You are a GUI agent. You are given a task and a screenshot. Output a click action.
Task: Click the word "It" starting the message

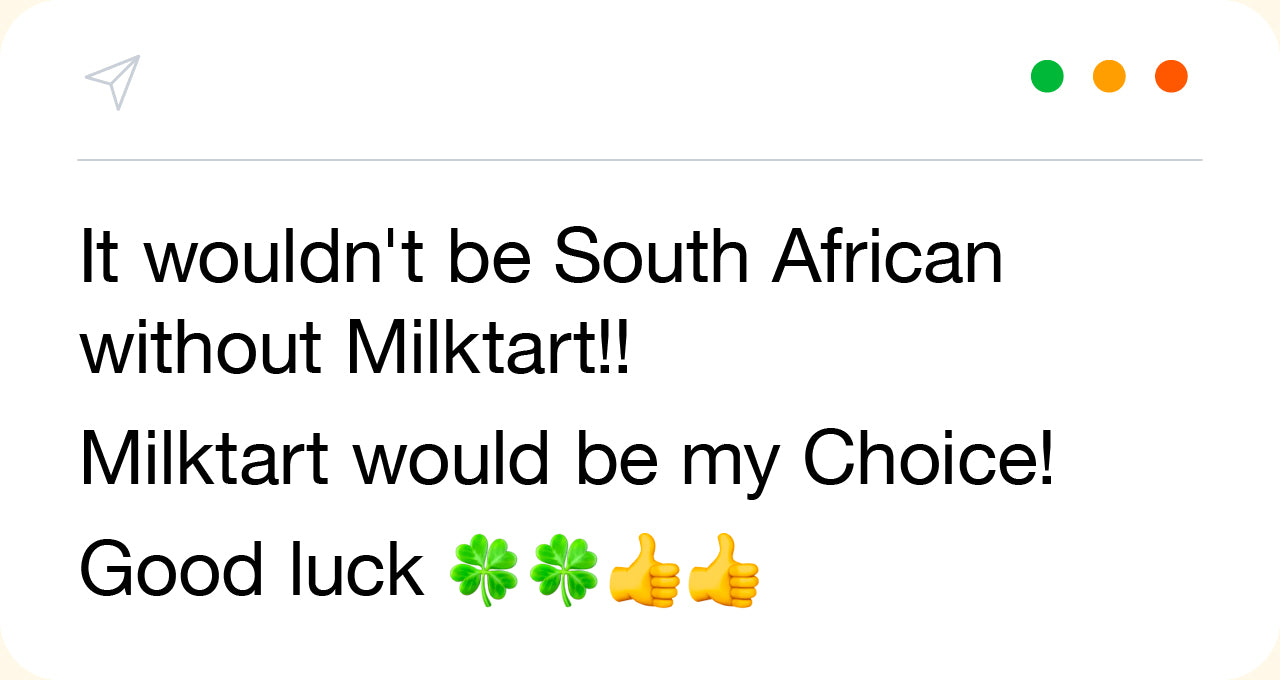click(x=99, y=256)
